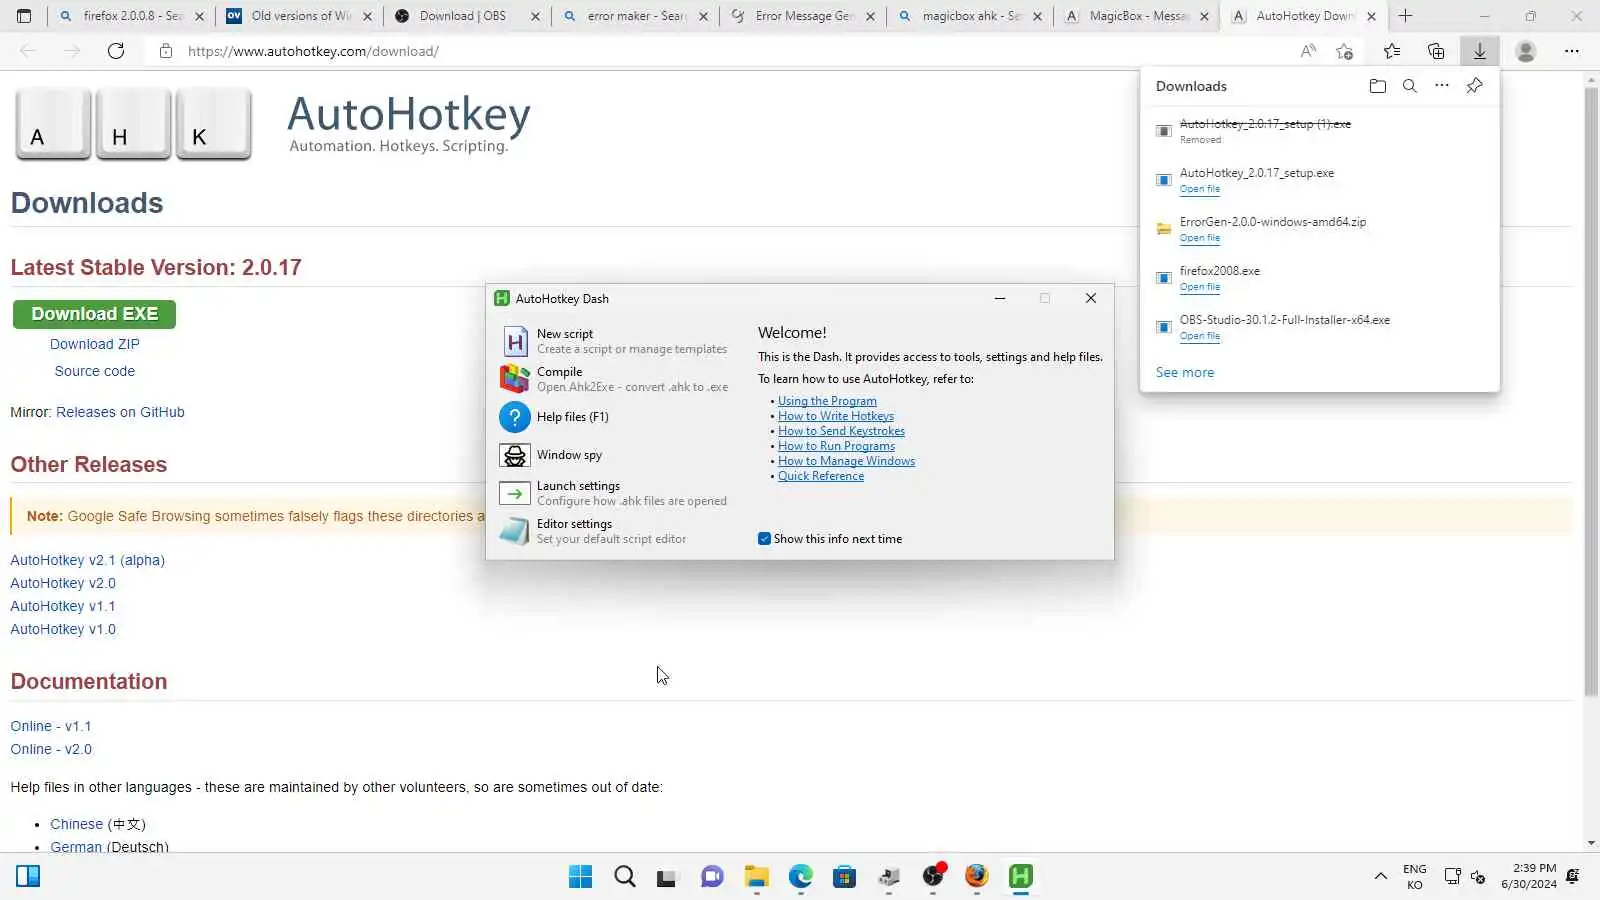Screen dimensions: 1600x900
Task: Open Chinese help file link
Action: pyautogui.click(x=77, y=824)
